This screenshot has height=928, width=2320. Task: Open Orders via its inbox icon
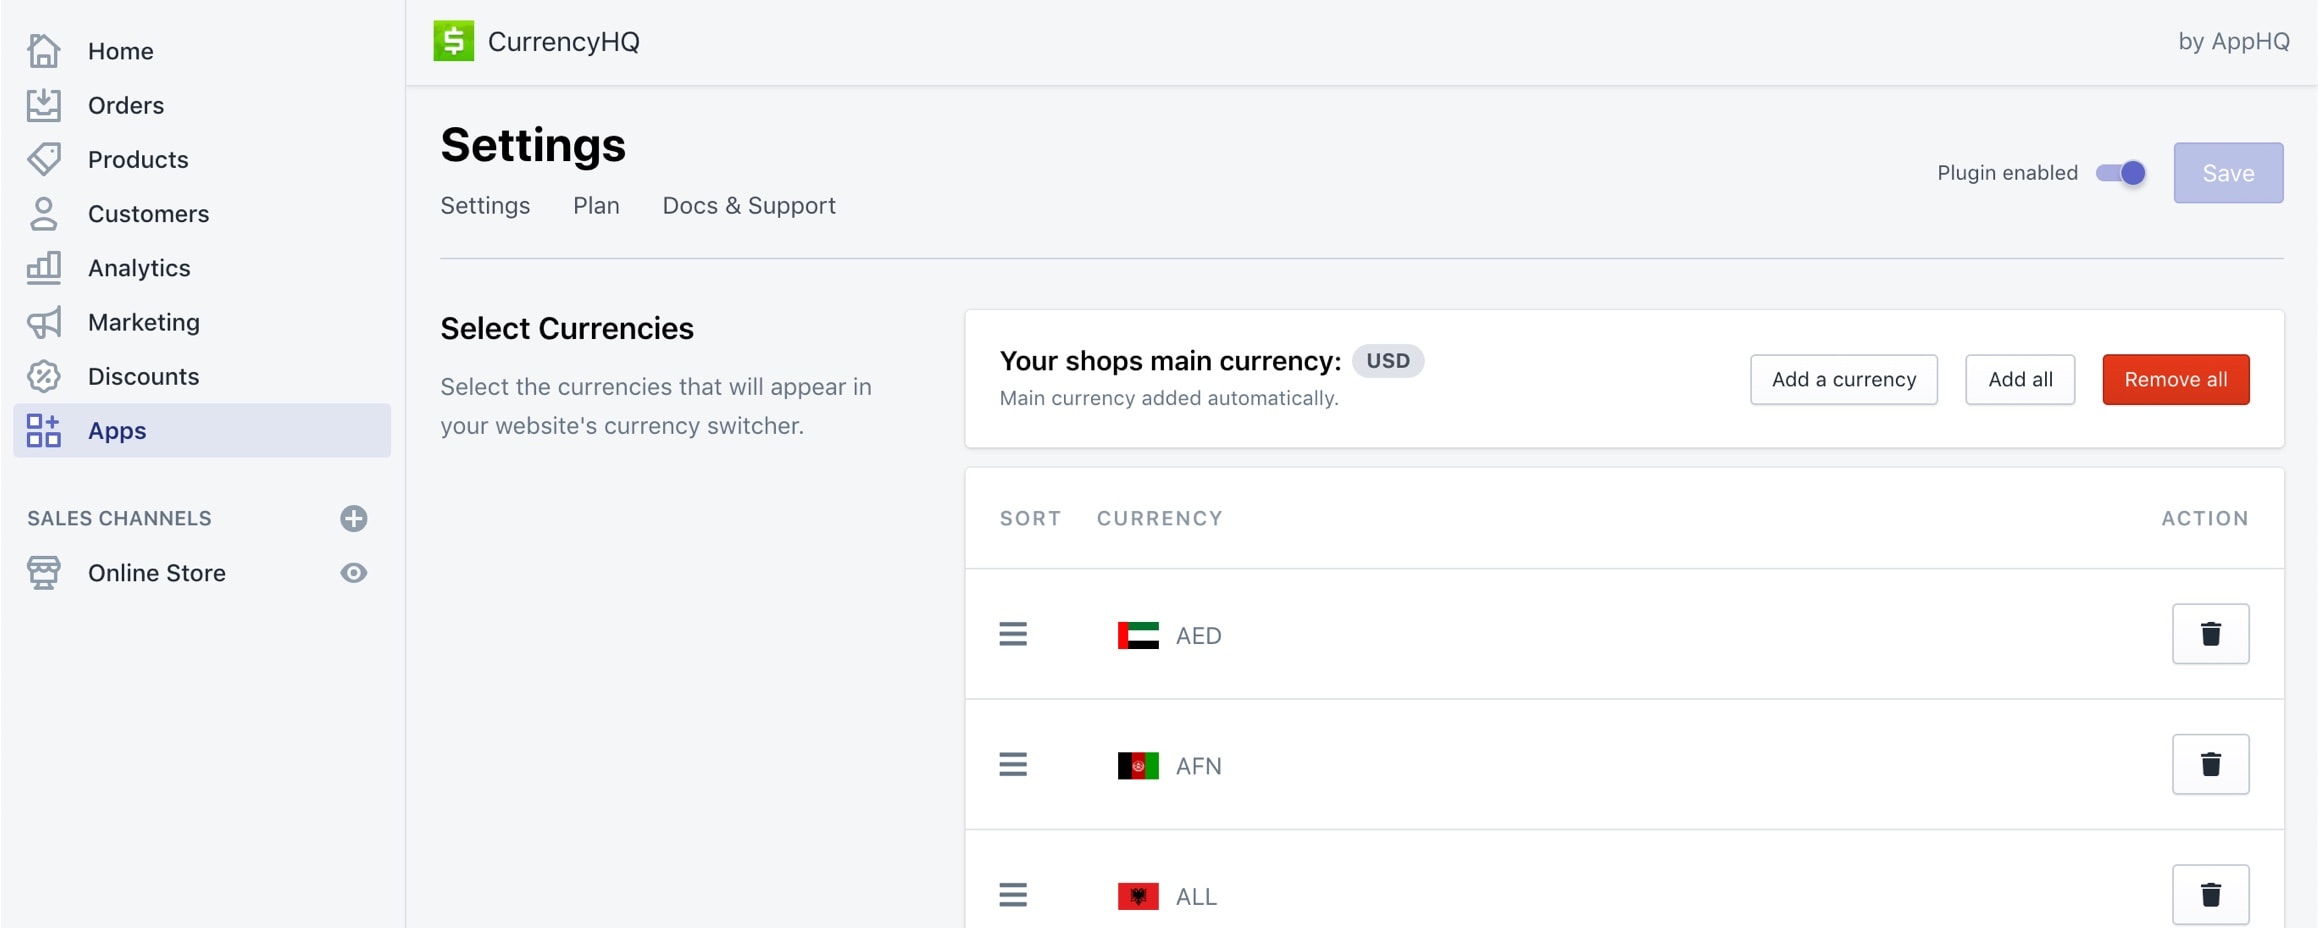(x=44, y=105)
